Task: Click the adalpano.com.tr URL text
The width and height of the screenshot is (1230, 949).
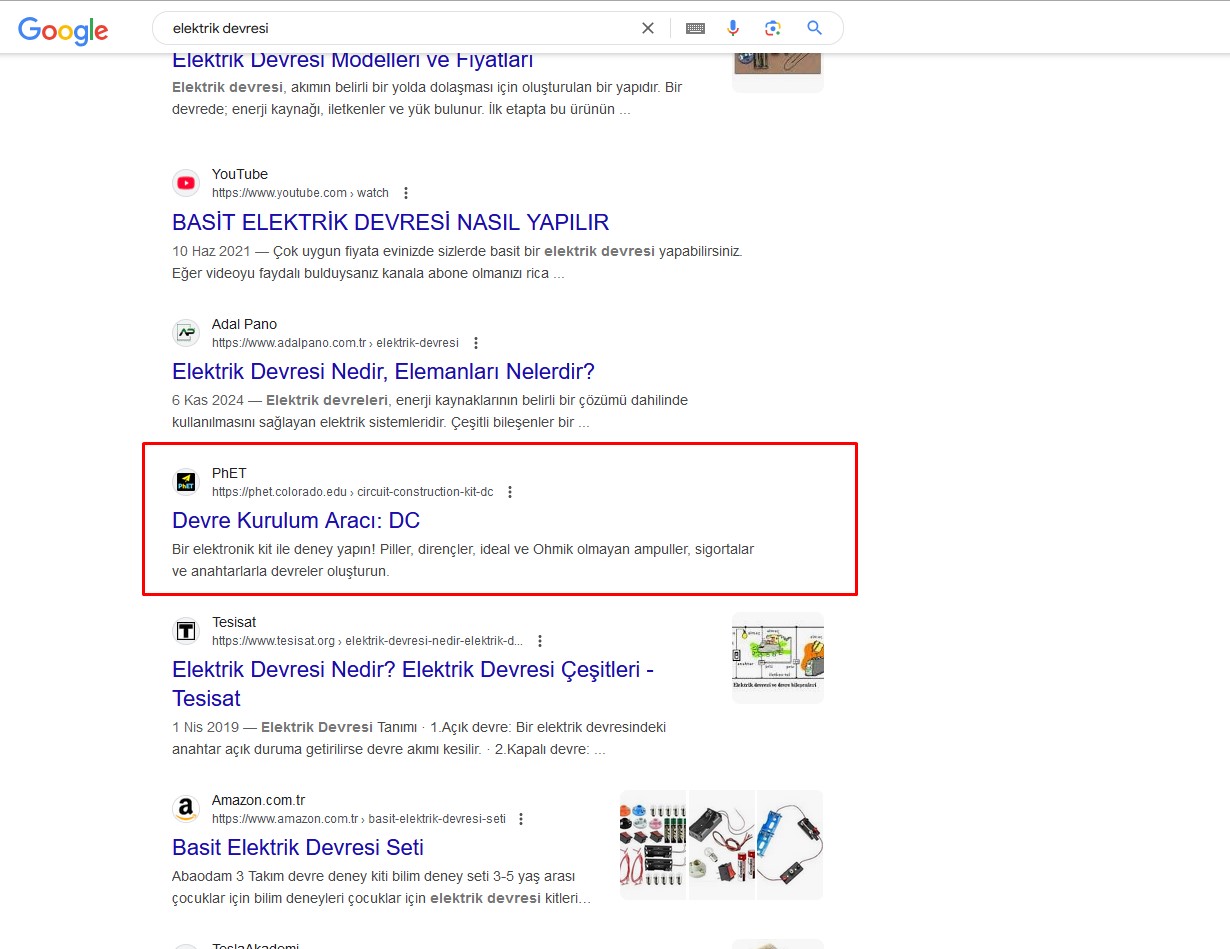Action: click(x=335, y=343)
